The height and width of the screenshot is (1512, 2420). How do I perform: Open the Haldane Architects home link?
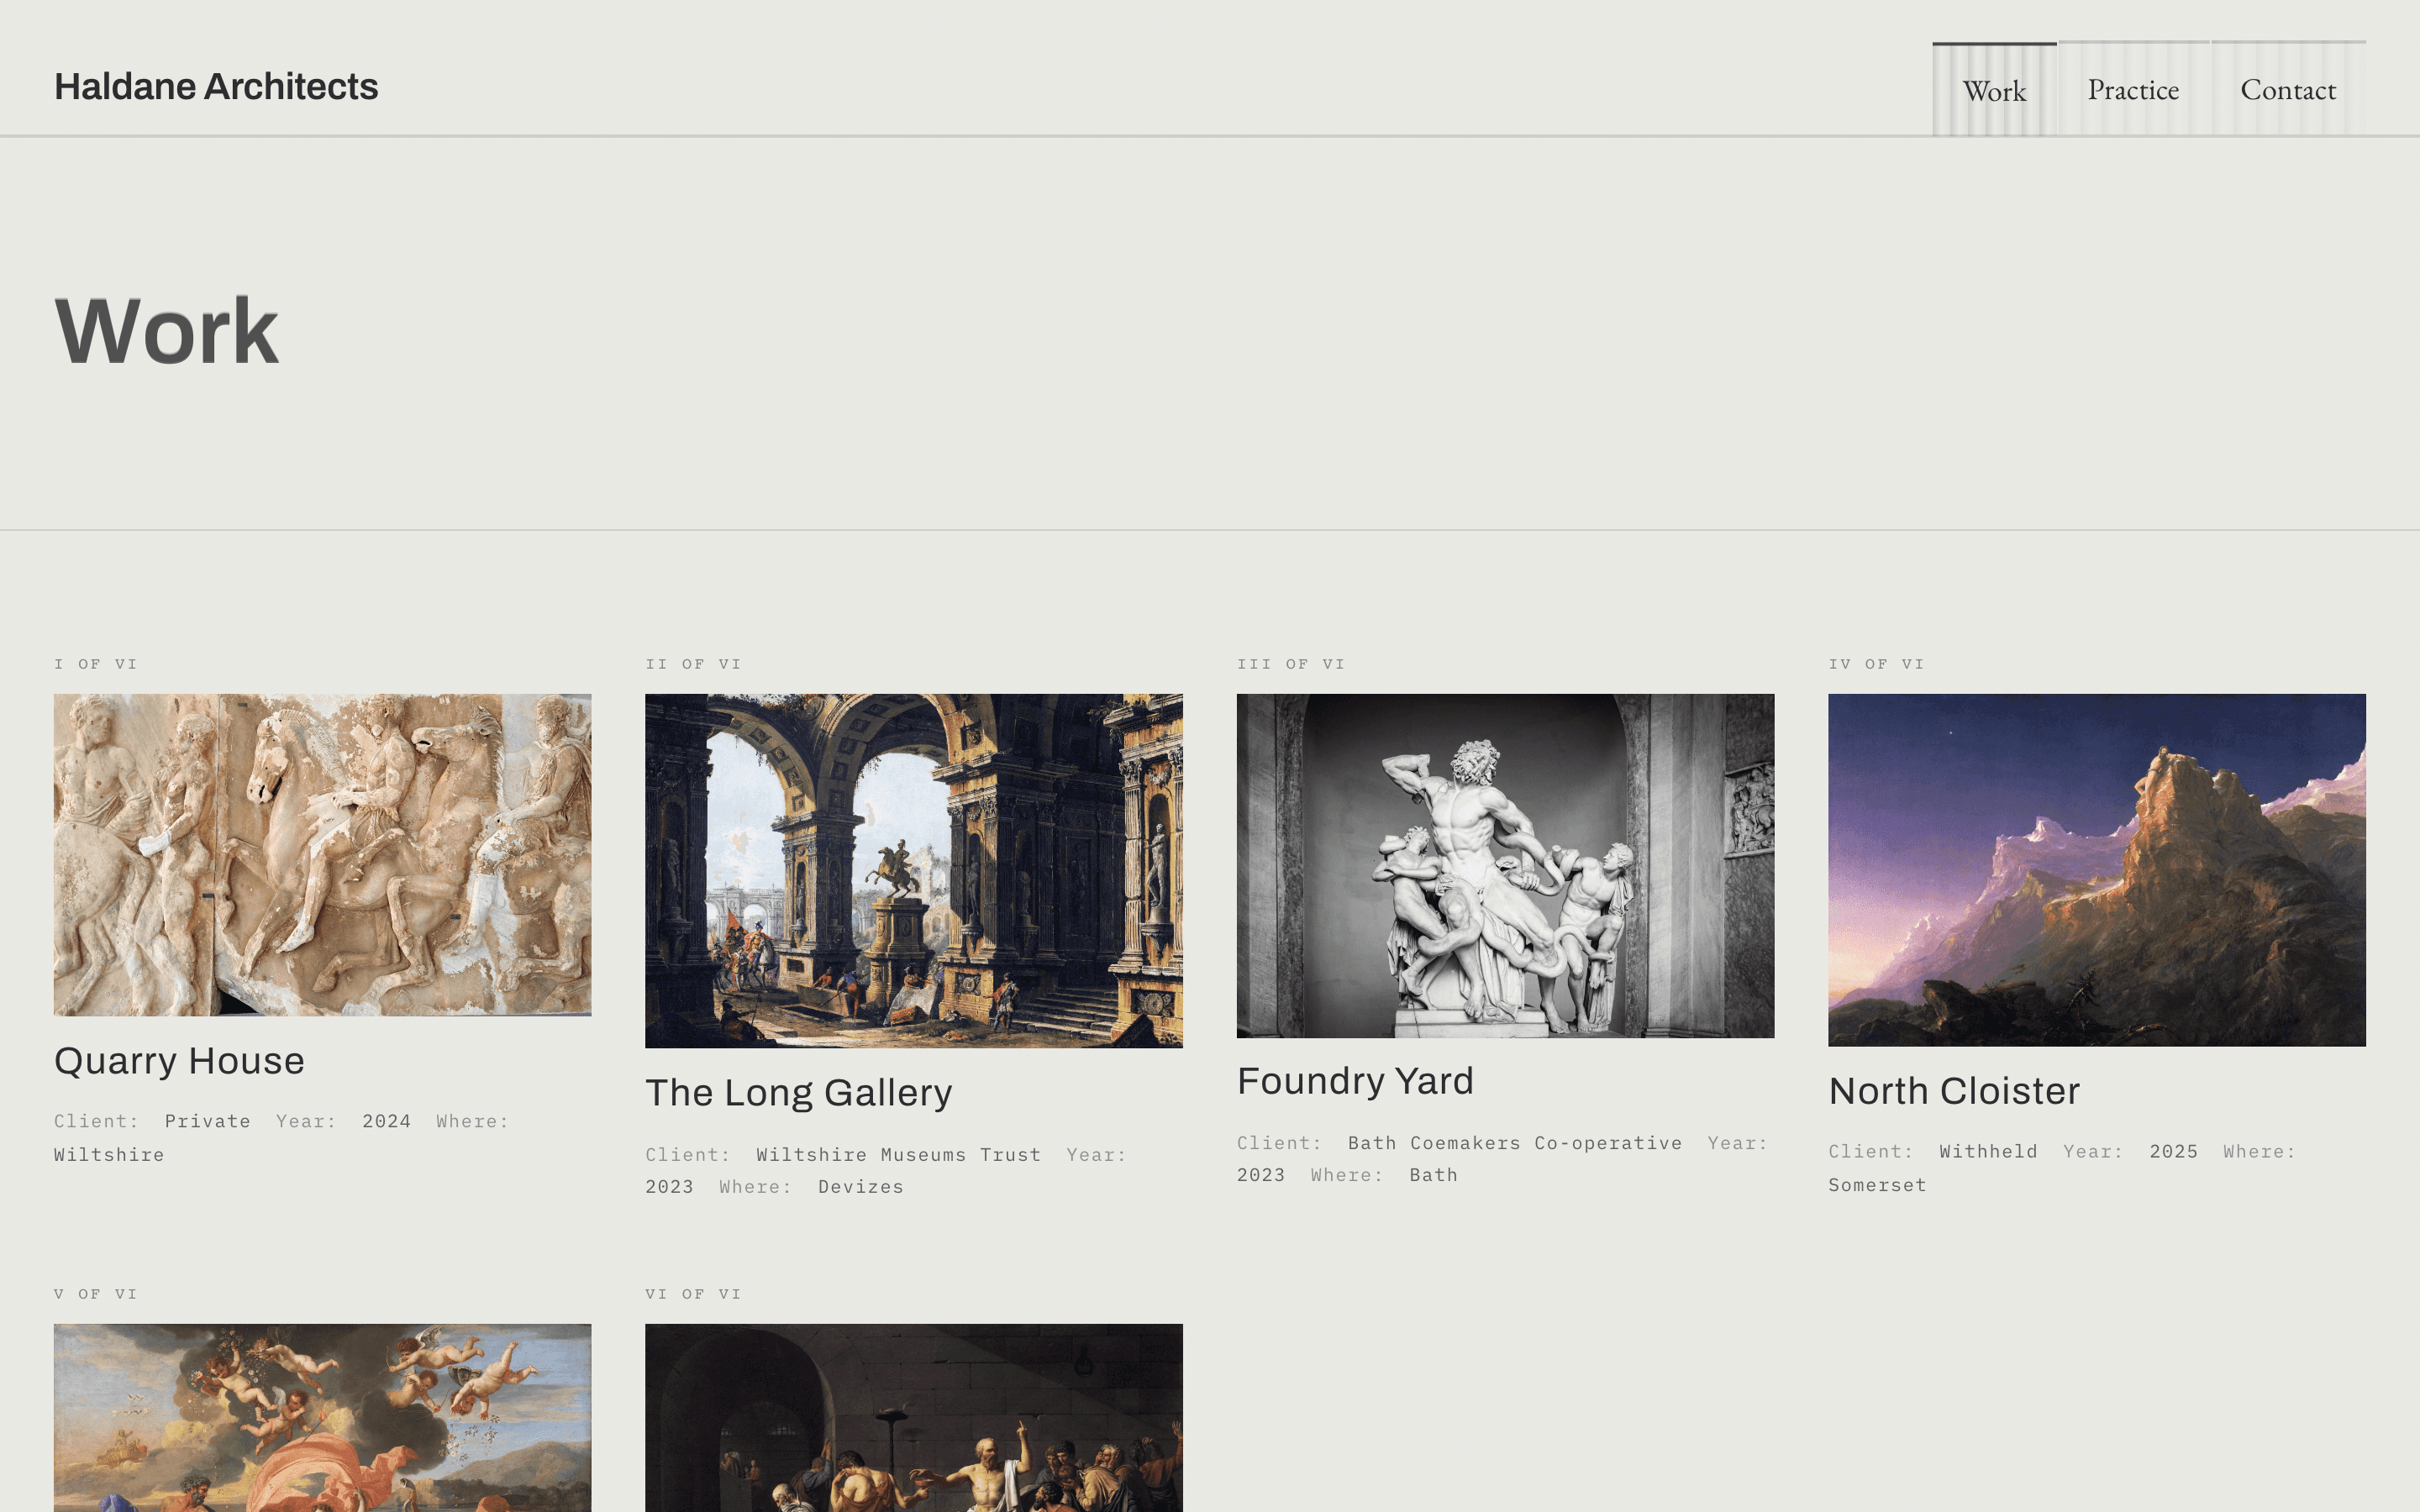216,87
